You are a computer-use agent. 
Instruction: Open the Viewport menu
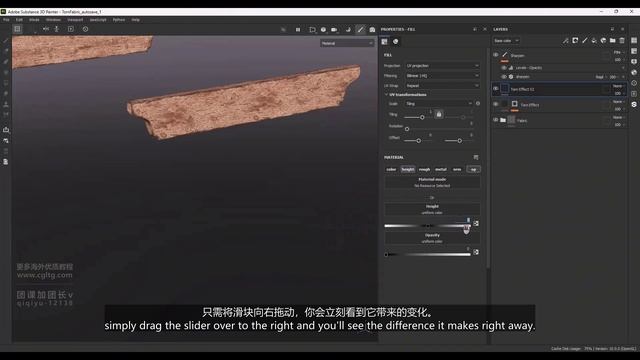75,20
